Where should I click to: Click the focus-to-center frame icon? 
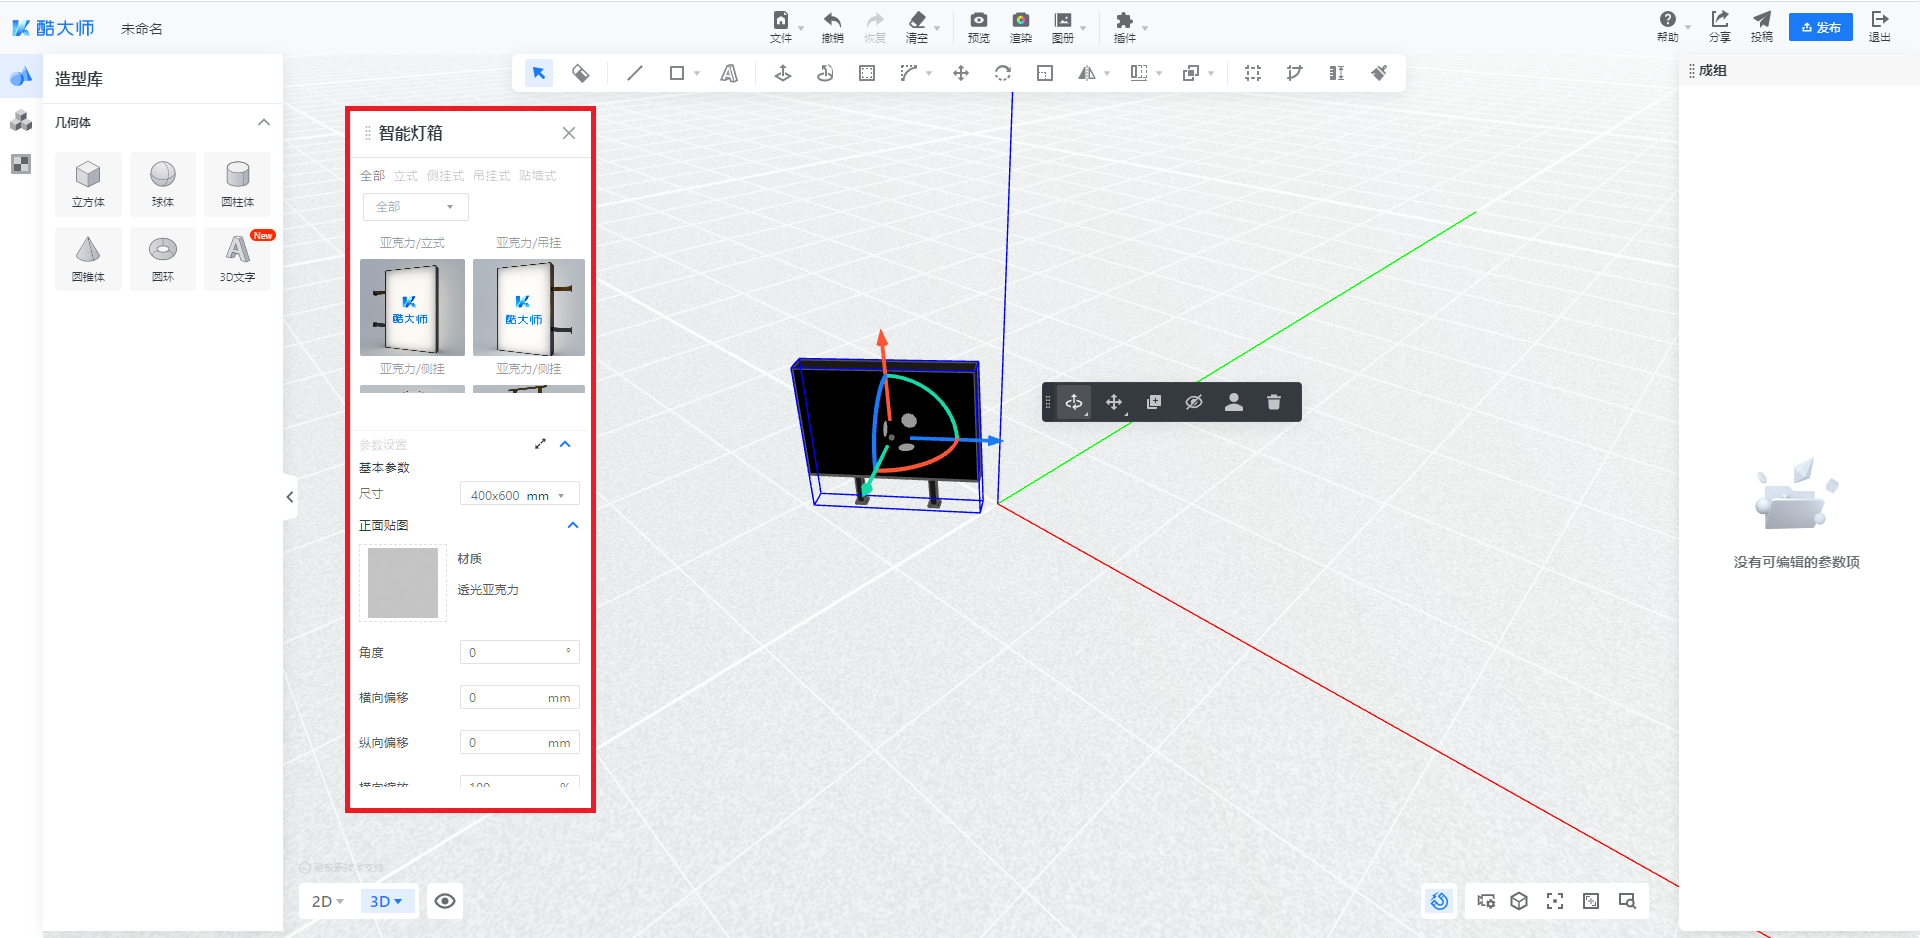point(1555,901)
